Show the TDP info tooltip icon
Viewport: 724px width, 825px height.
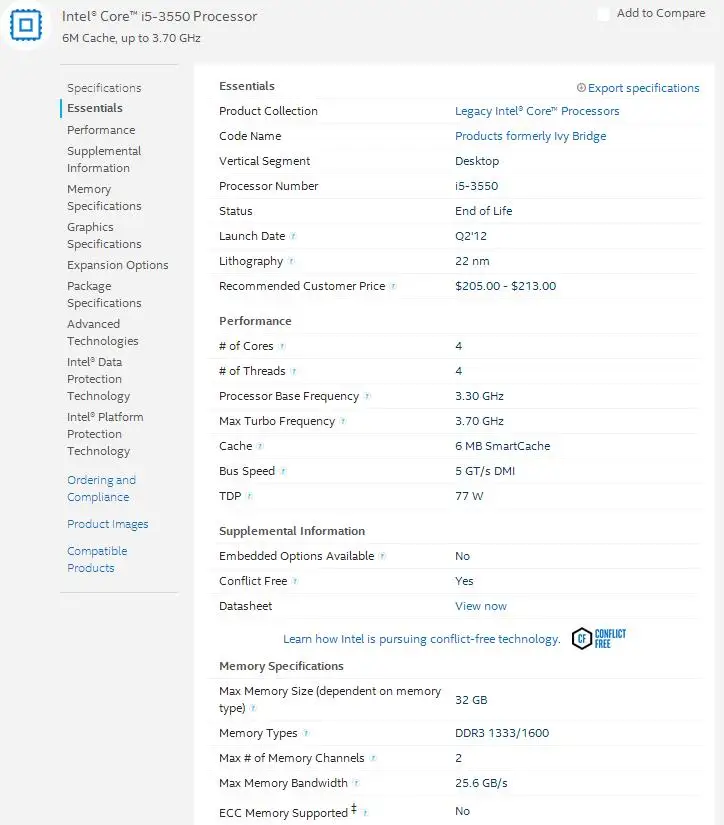coord(250,497)
